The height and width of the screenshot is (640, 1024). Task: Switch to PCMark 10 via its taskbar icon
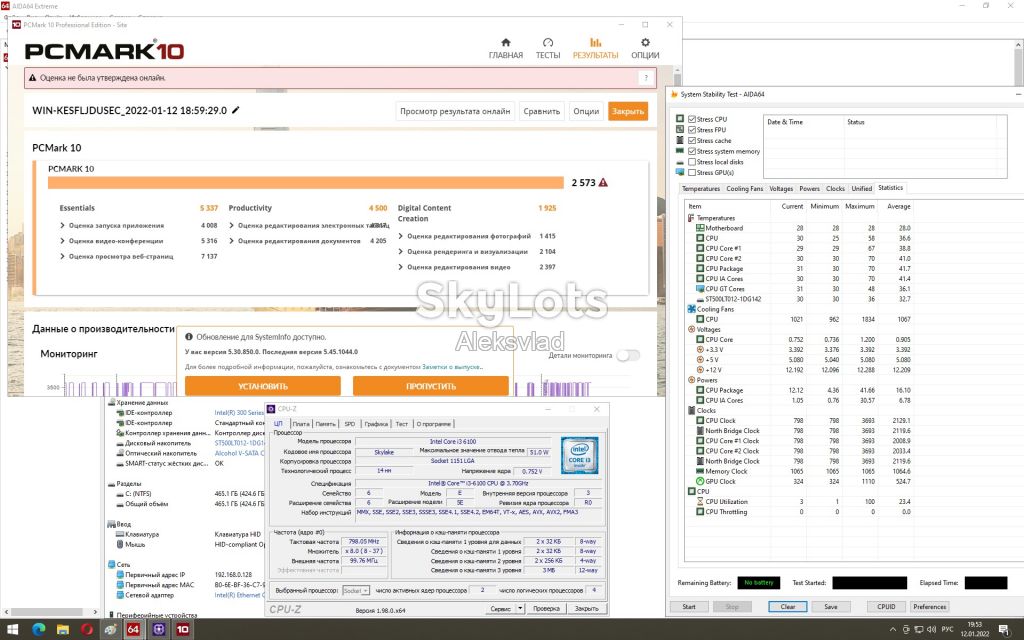tap(182, 630)
